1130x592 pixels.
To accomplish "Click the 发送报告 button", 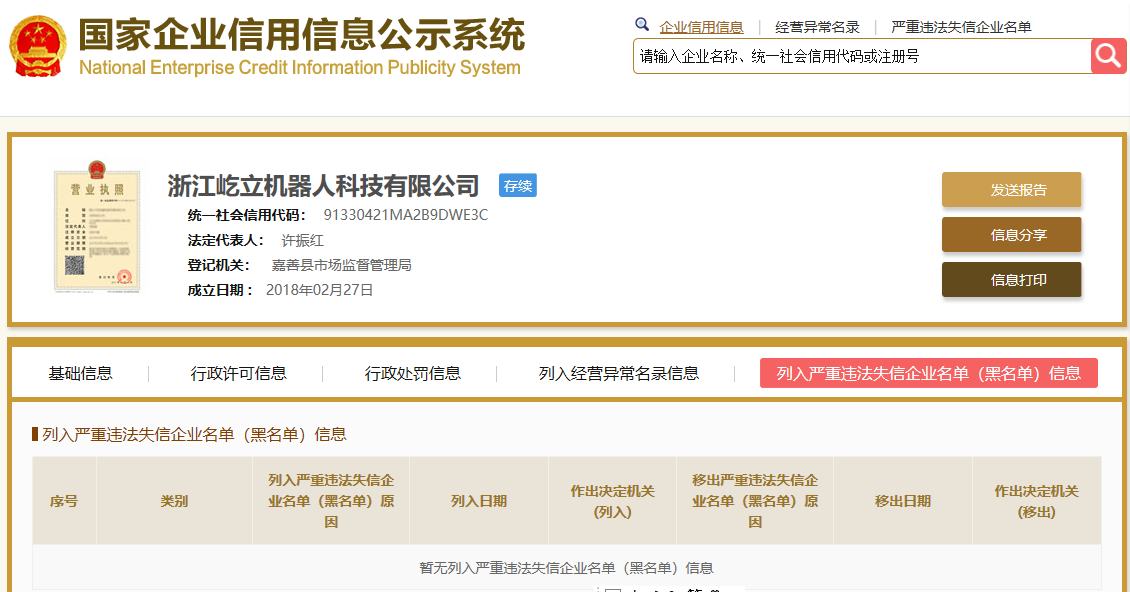I will point(1011,190).
